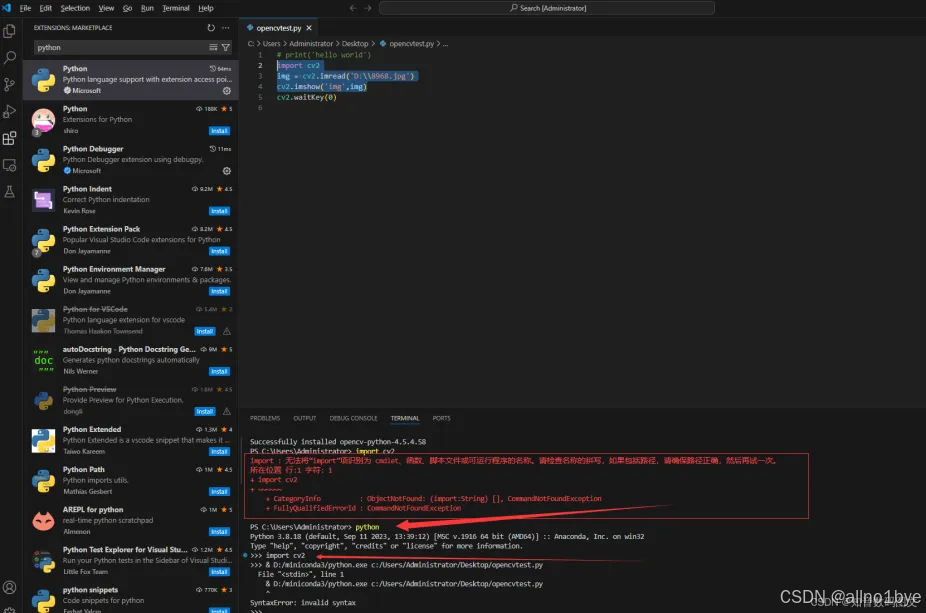
Task: Open settings gear for Python Debugger extension
Action: pyautogui.click(x=226, y=171)
